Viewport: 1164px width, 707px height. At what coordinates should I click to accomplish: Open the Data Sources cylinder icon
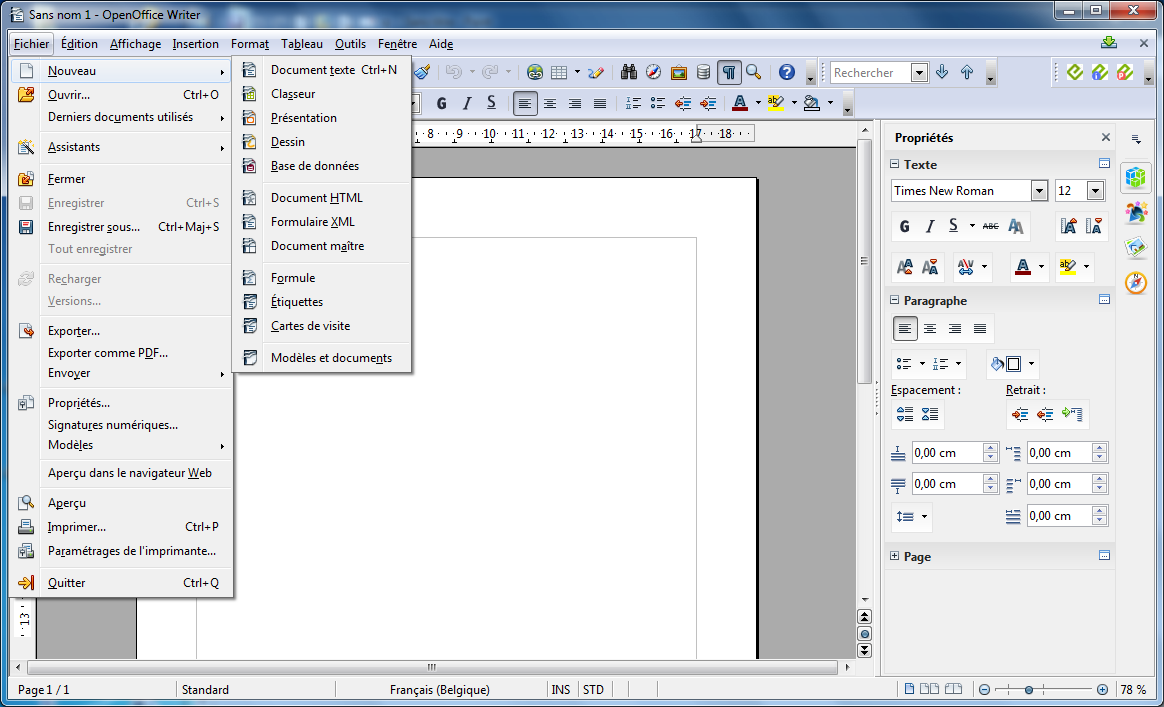click(x=704, y=72)
